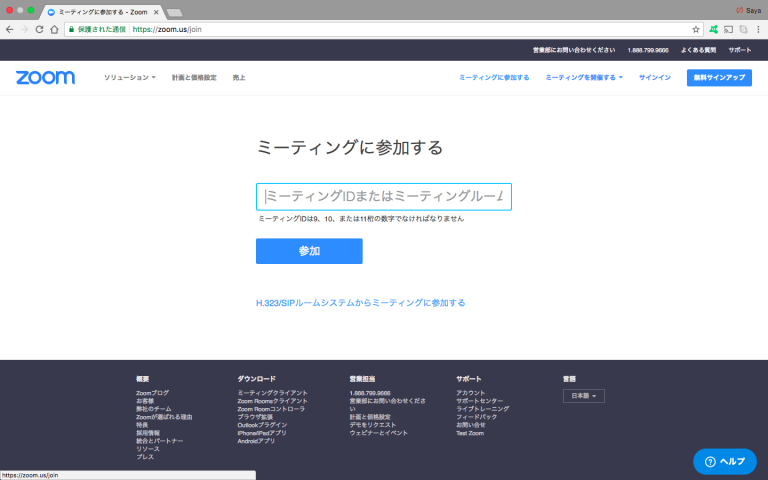
Task: Click the footer phone number under 営業担当
Action: tap(370, 393)
